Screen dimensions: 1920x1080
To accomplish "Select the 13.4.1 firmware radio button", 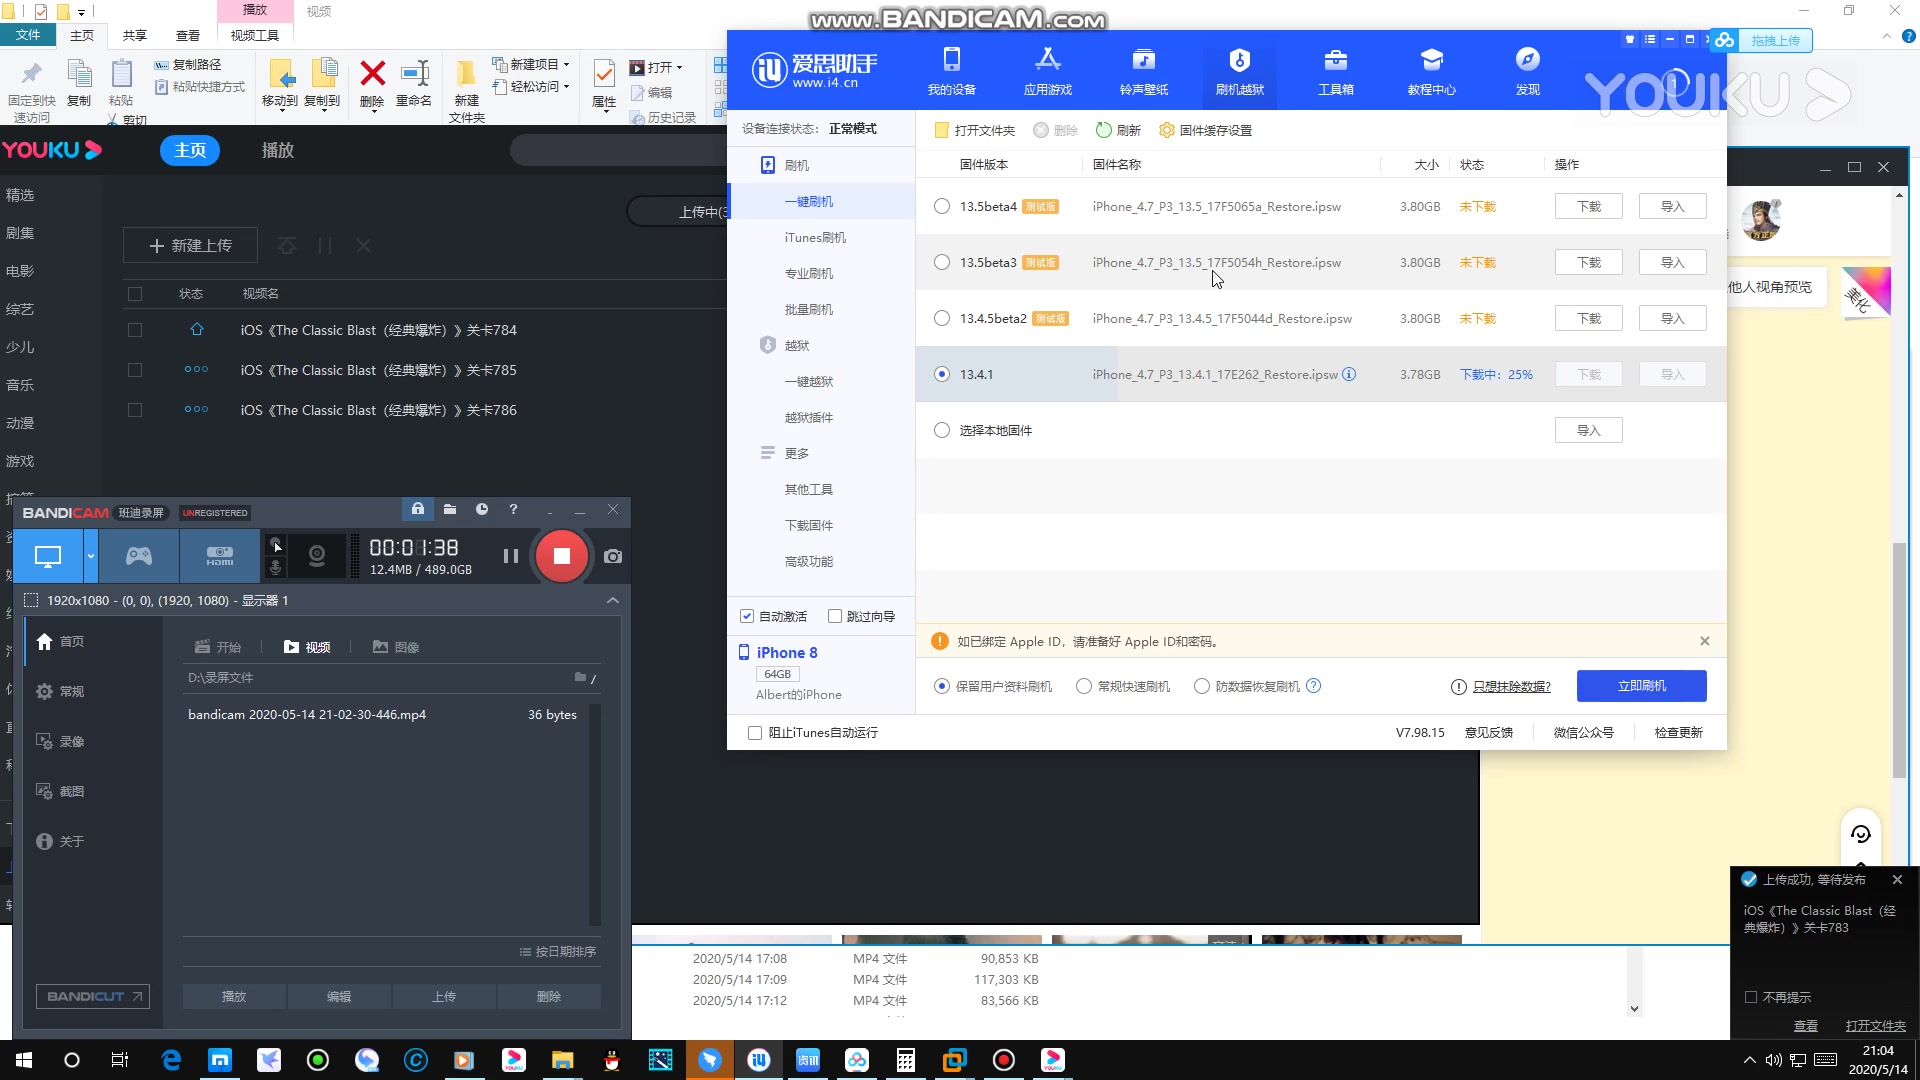I will 941,374.
